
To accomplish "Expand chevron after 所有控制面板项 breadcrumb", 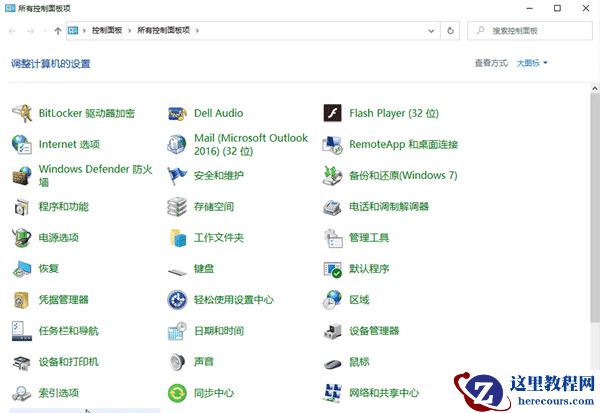I will point(197,31).
